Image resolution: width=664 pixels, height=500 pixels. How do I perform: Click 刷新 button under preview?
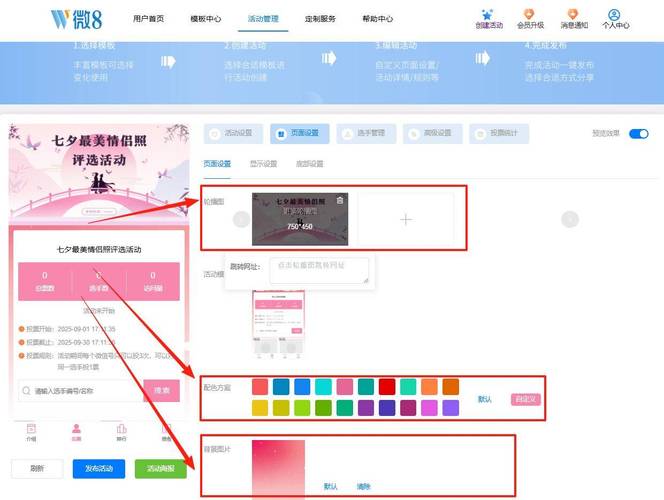(37, 468)
